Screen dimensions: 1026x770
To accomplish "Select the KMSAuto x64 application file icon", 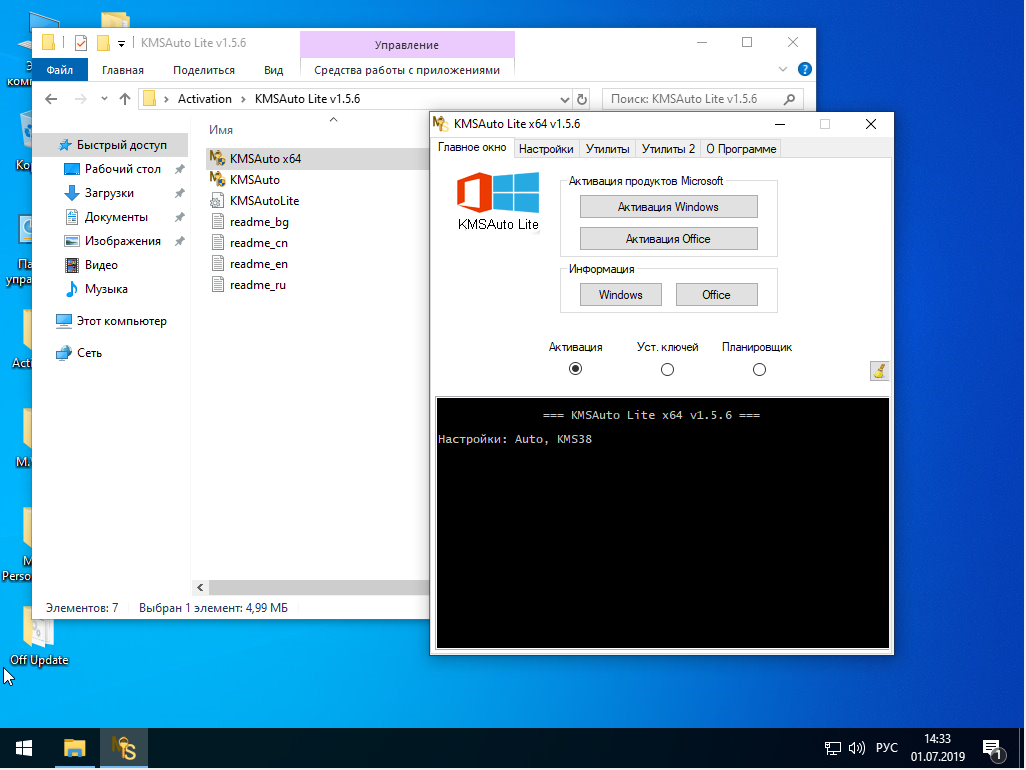I will 217,158.
